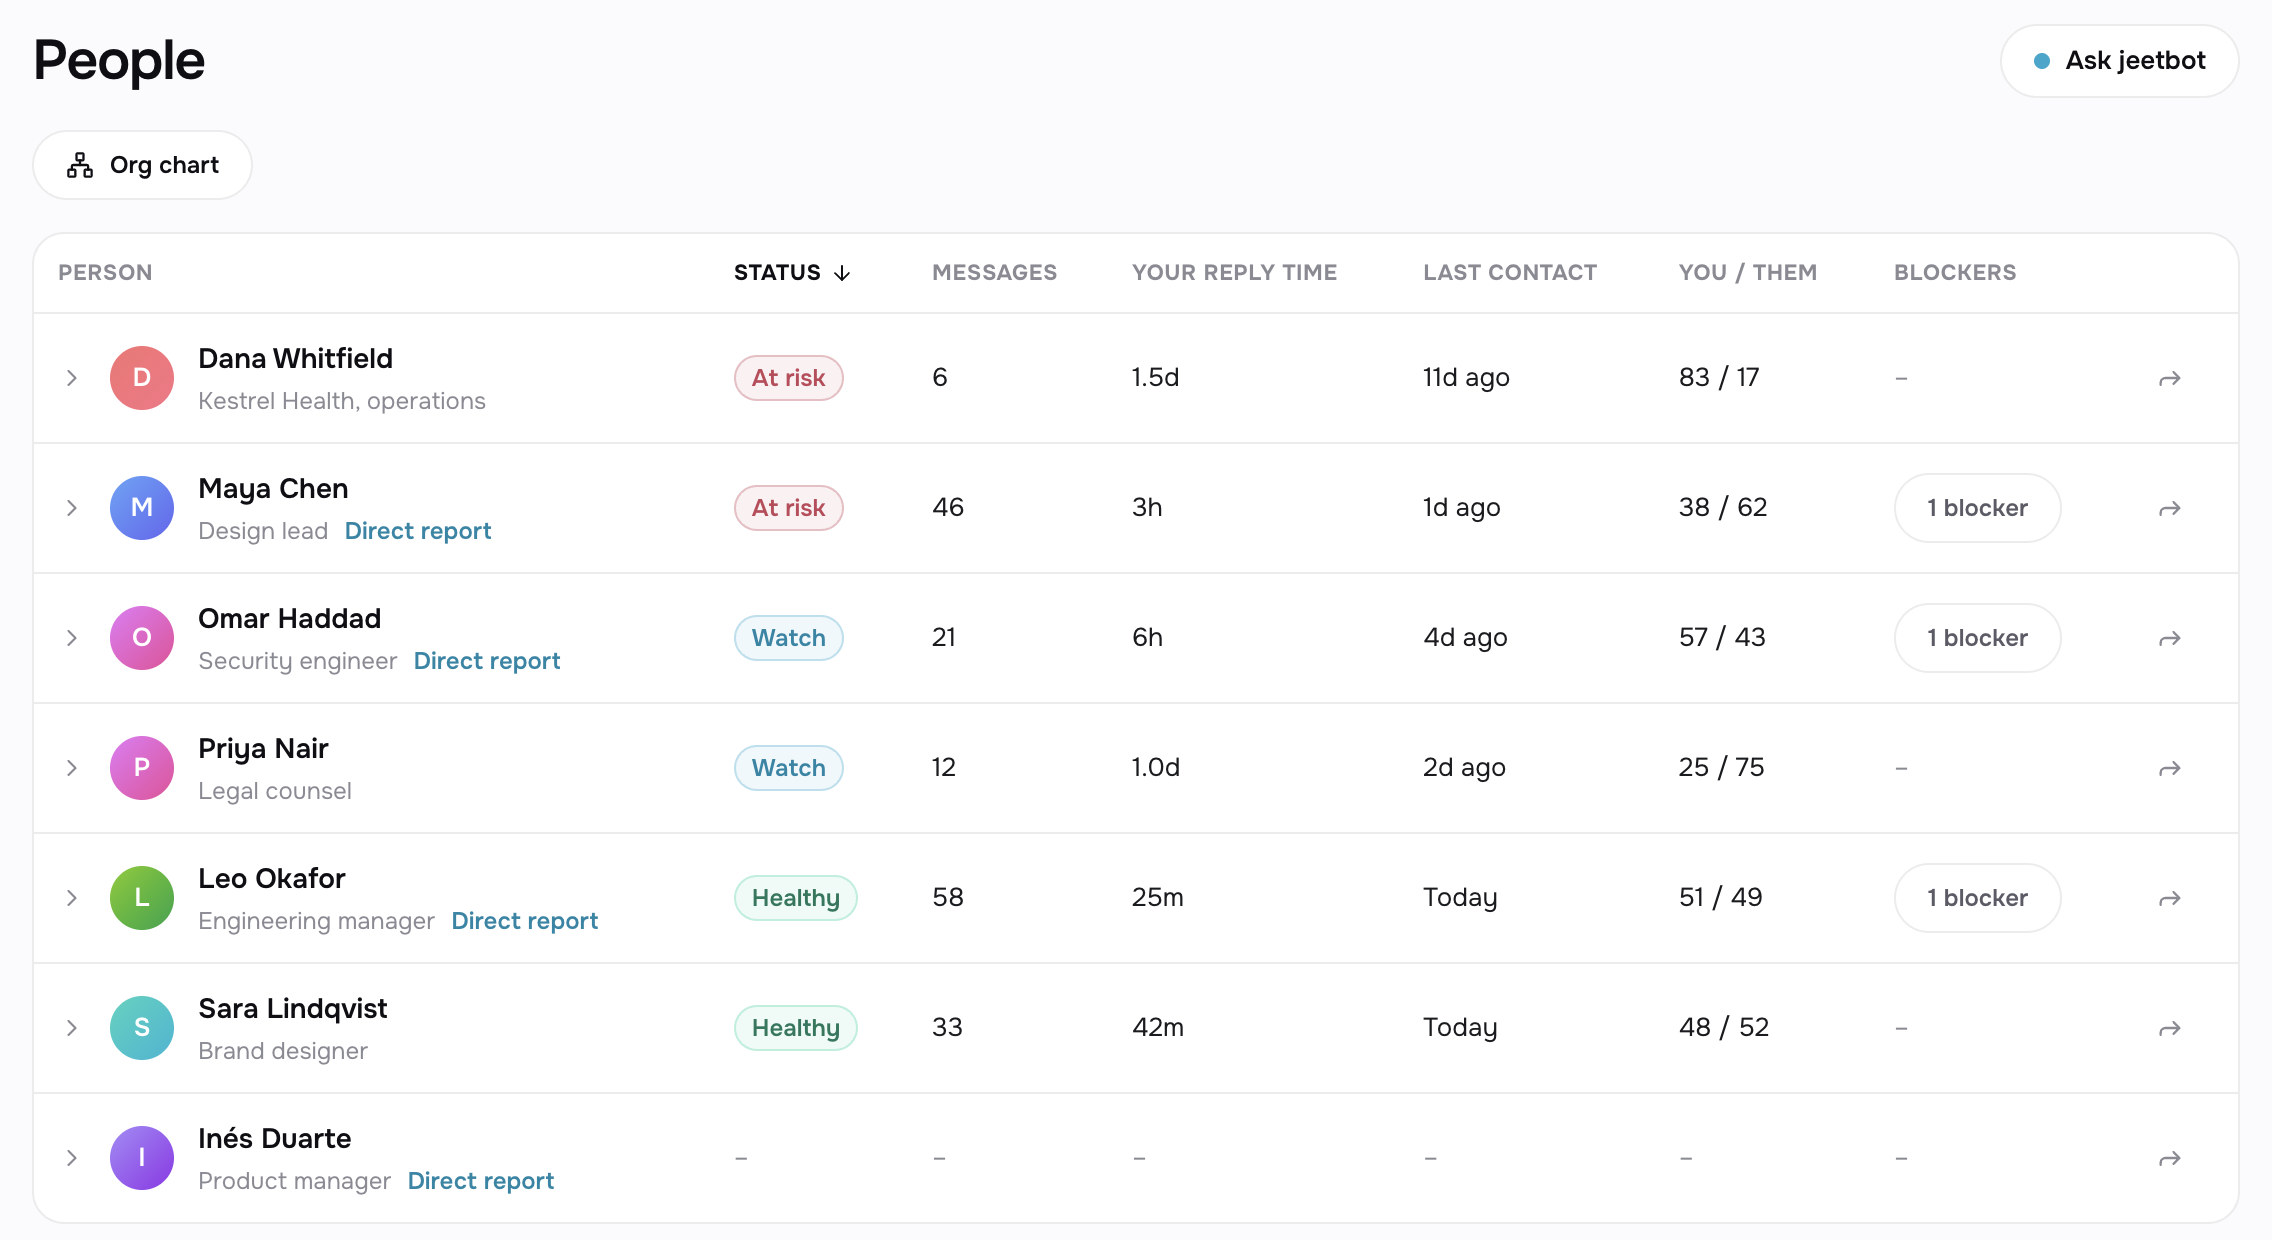The image size is (2272, 1240).
Task: Click Maya Chen's Direct report link
Action: 418,531
